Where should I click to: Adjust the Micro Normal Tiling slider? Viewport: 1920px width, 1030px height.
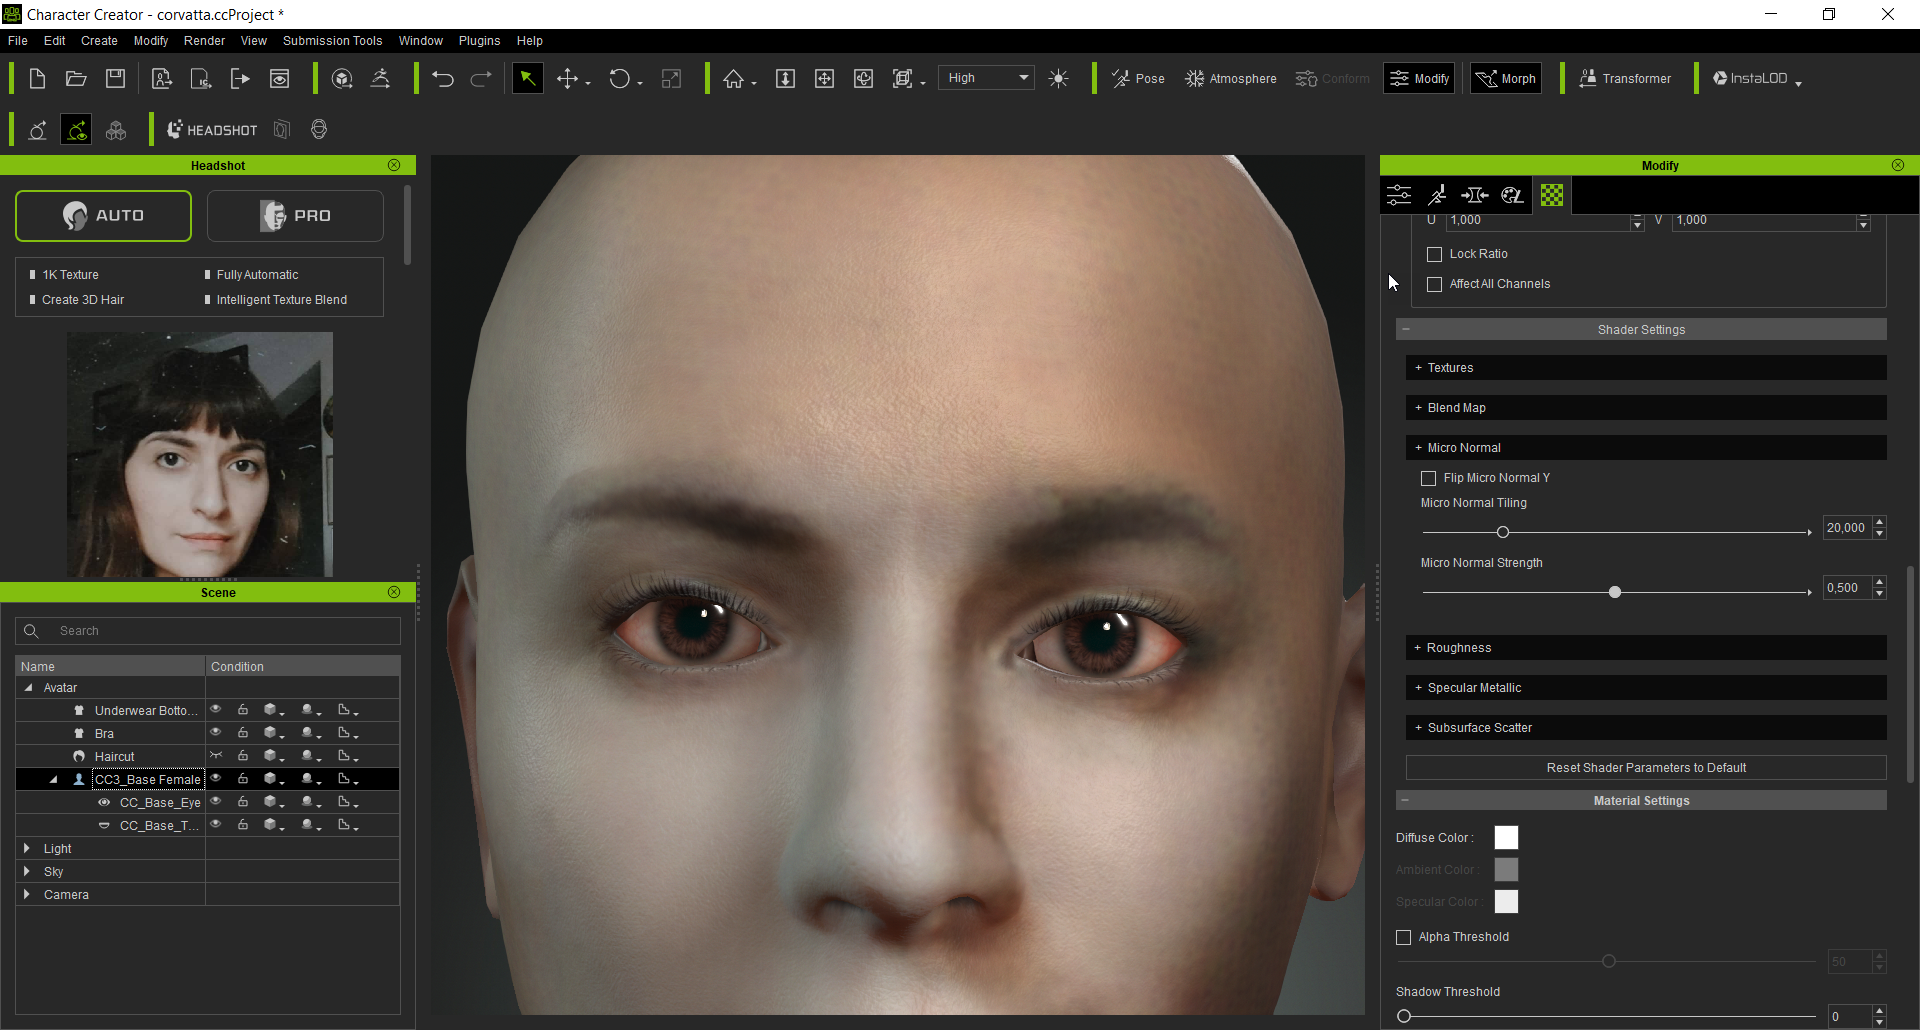pyautogui.click(x=1502, y=532)
